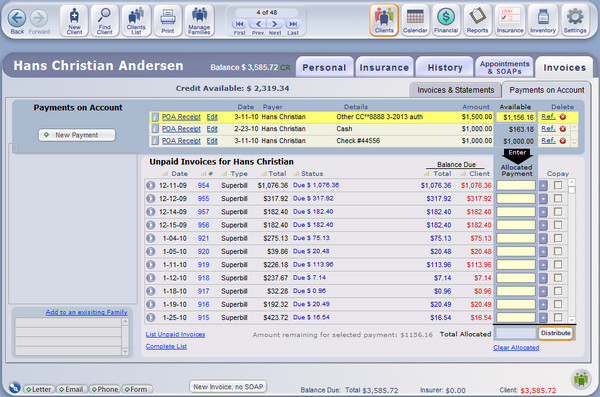
Task: Switch to the client Insurance tab
Action: (384, 67)
